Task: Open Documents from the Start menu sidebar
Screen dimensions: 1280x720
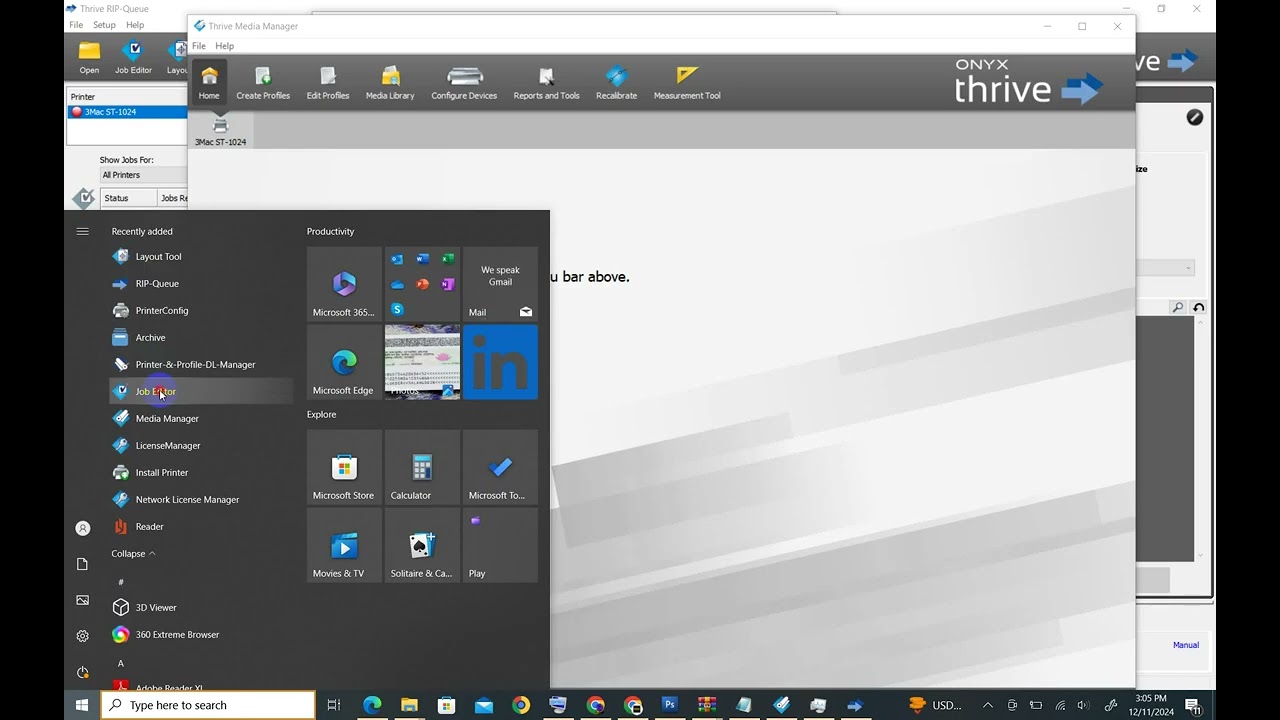Action: (x=83, y=564)
